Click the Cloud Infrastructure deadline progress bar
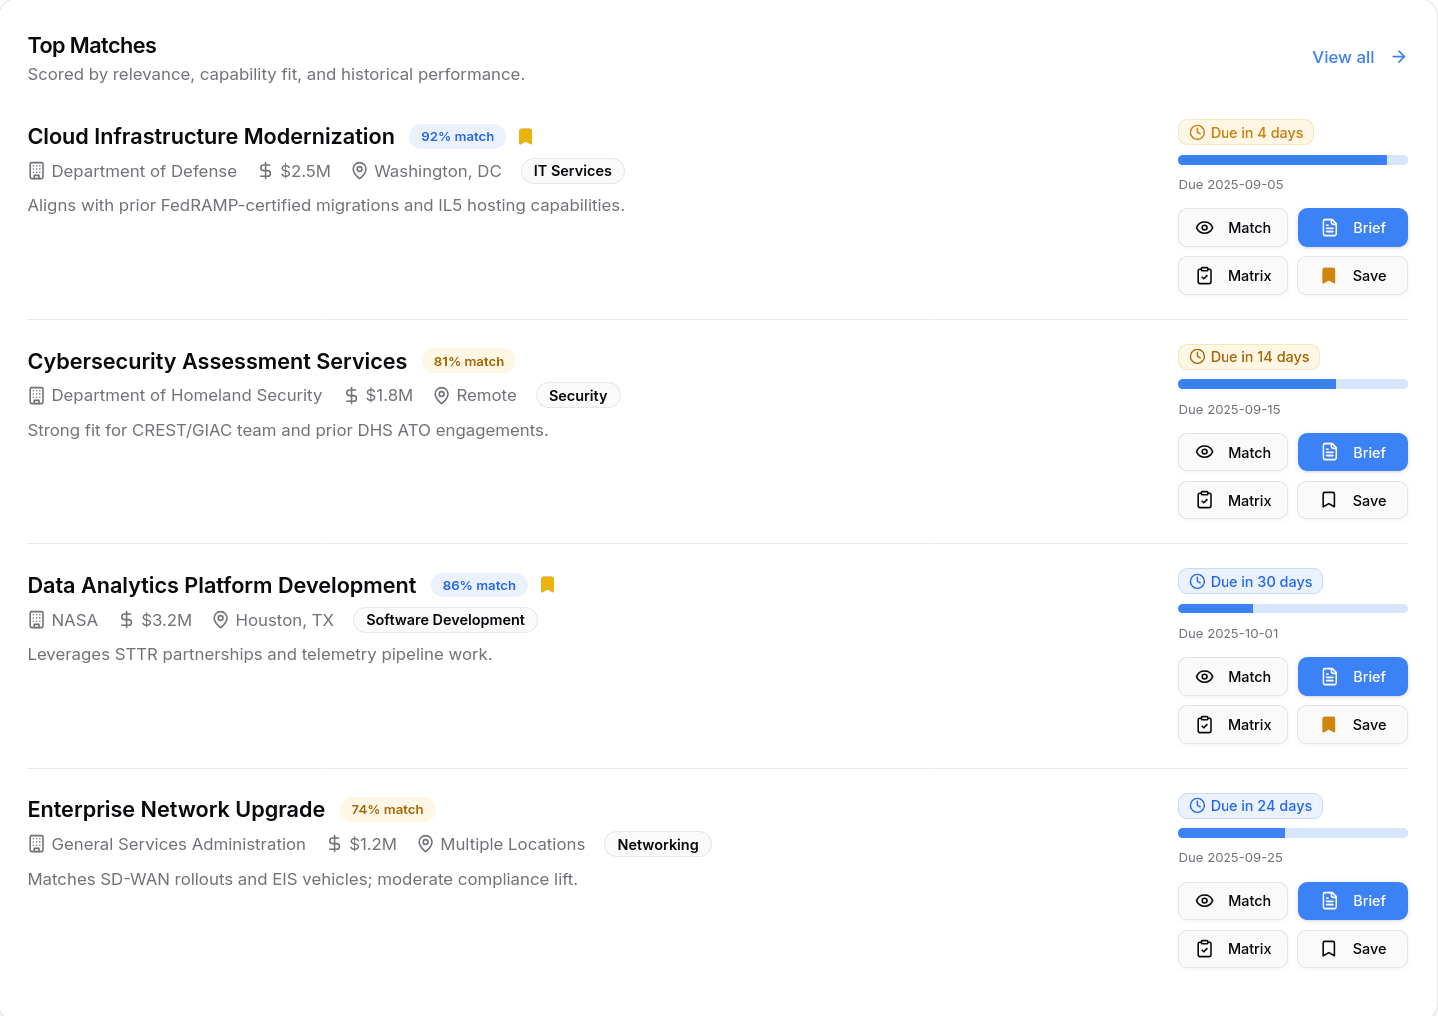 [1292, 160]
